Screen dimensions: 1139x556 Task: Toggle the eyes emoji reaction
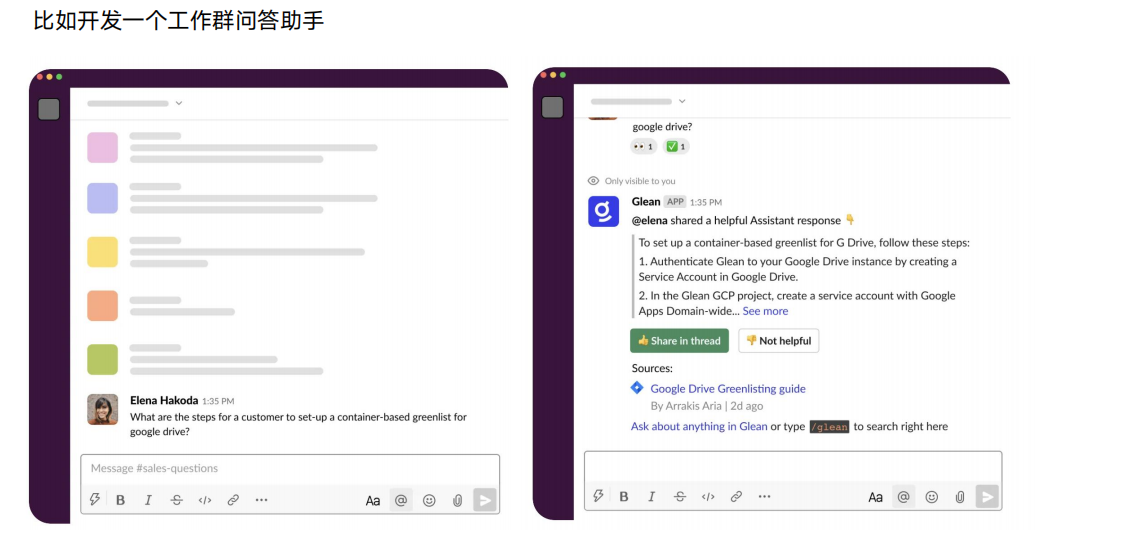(643, 147)
